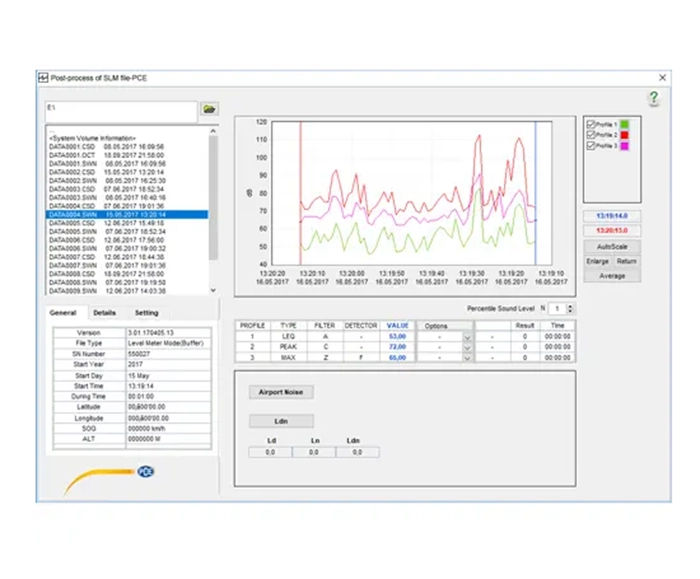
Task: Disable the Profile 3 checkbox
Action: click(x=591, y=146)
